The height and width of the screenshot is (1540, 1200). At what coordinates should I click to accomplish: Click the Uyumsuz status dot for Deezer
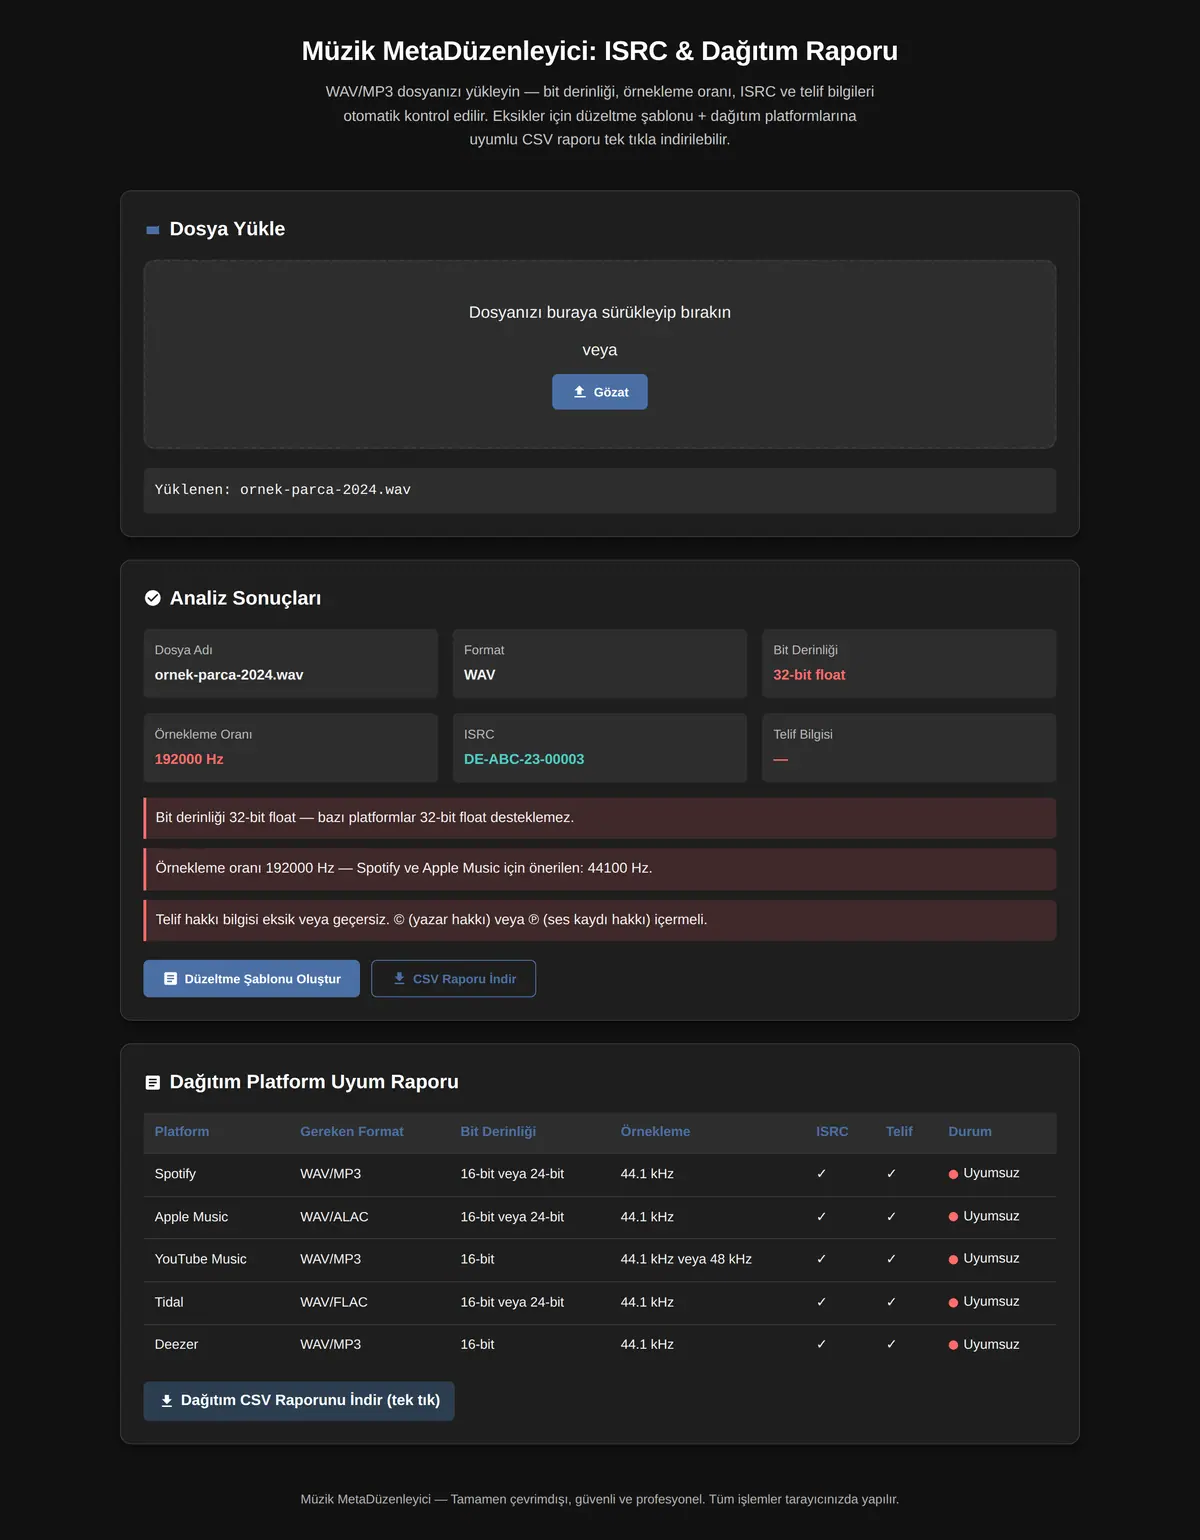tap(953, 1345)
